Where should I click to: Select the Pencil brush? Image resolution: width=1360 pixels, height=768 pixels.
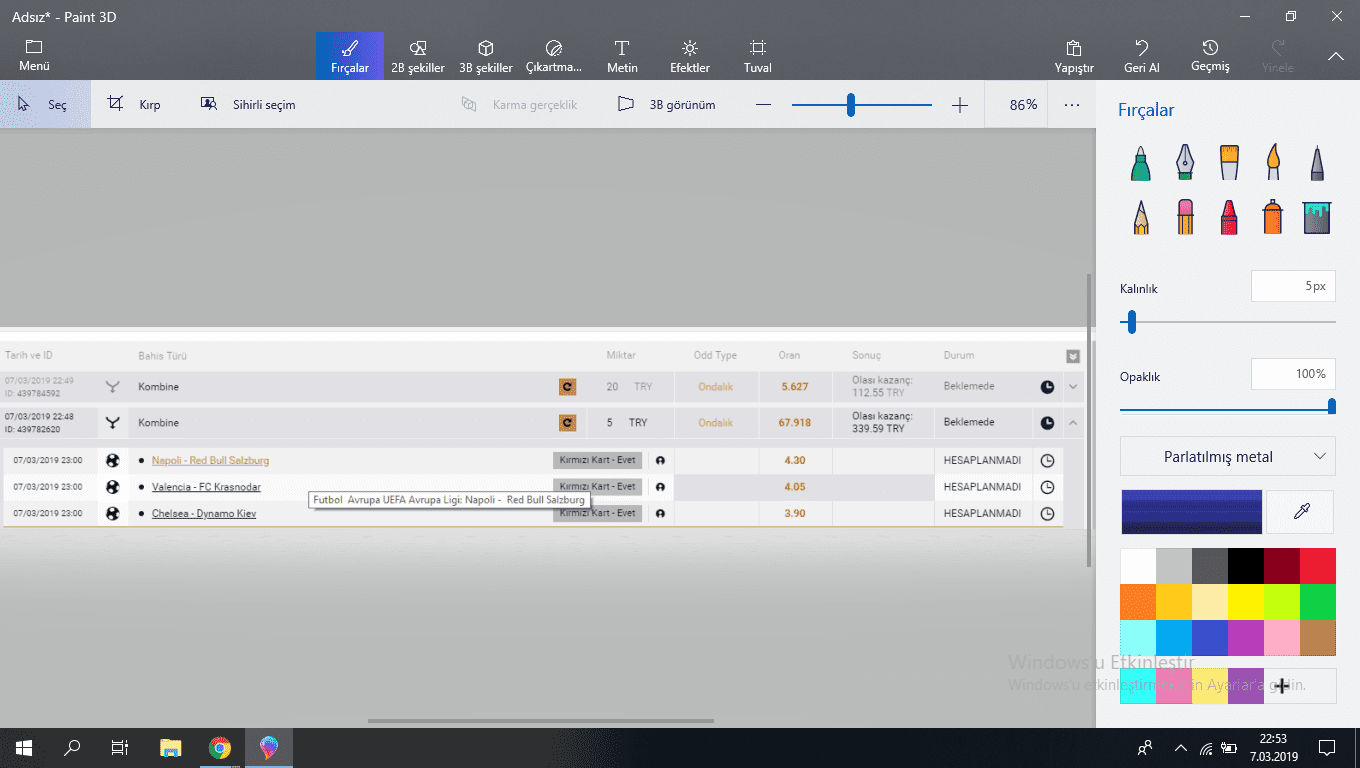point(1141,217)
